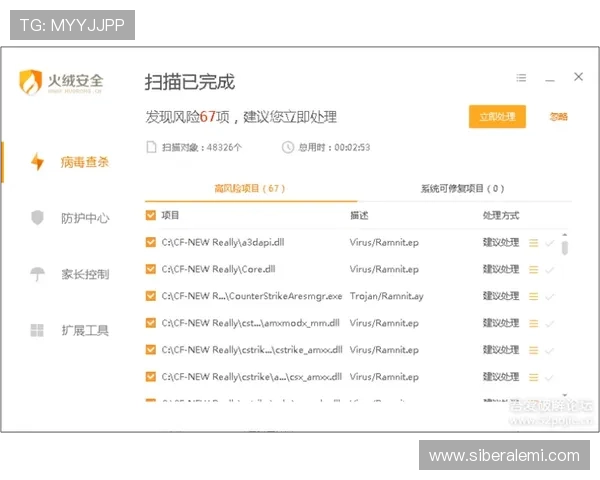Open 建议处理 dropdown for csx_amxx.dll
The width and height of the screenshot is (600, 480).
click(x=501, y=377)
